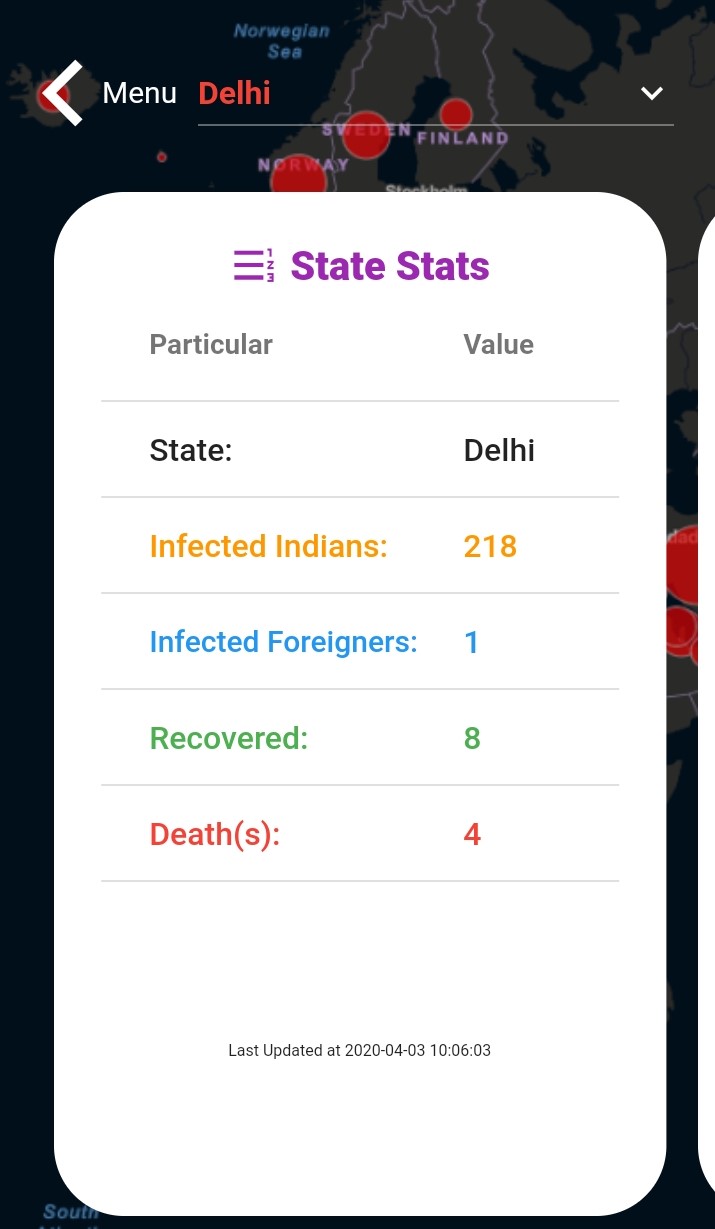The height and width of the screenshot is (1229, 715).
Task: Select the Death(s) label
Action: (x=215, y=834)
